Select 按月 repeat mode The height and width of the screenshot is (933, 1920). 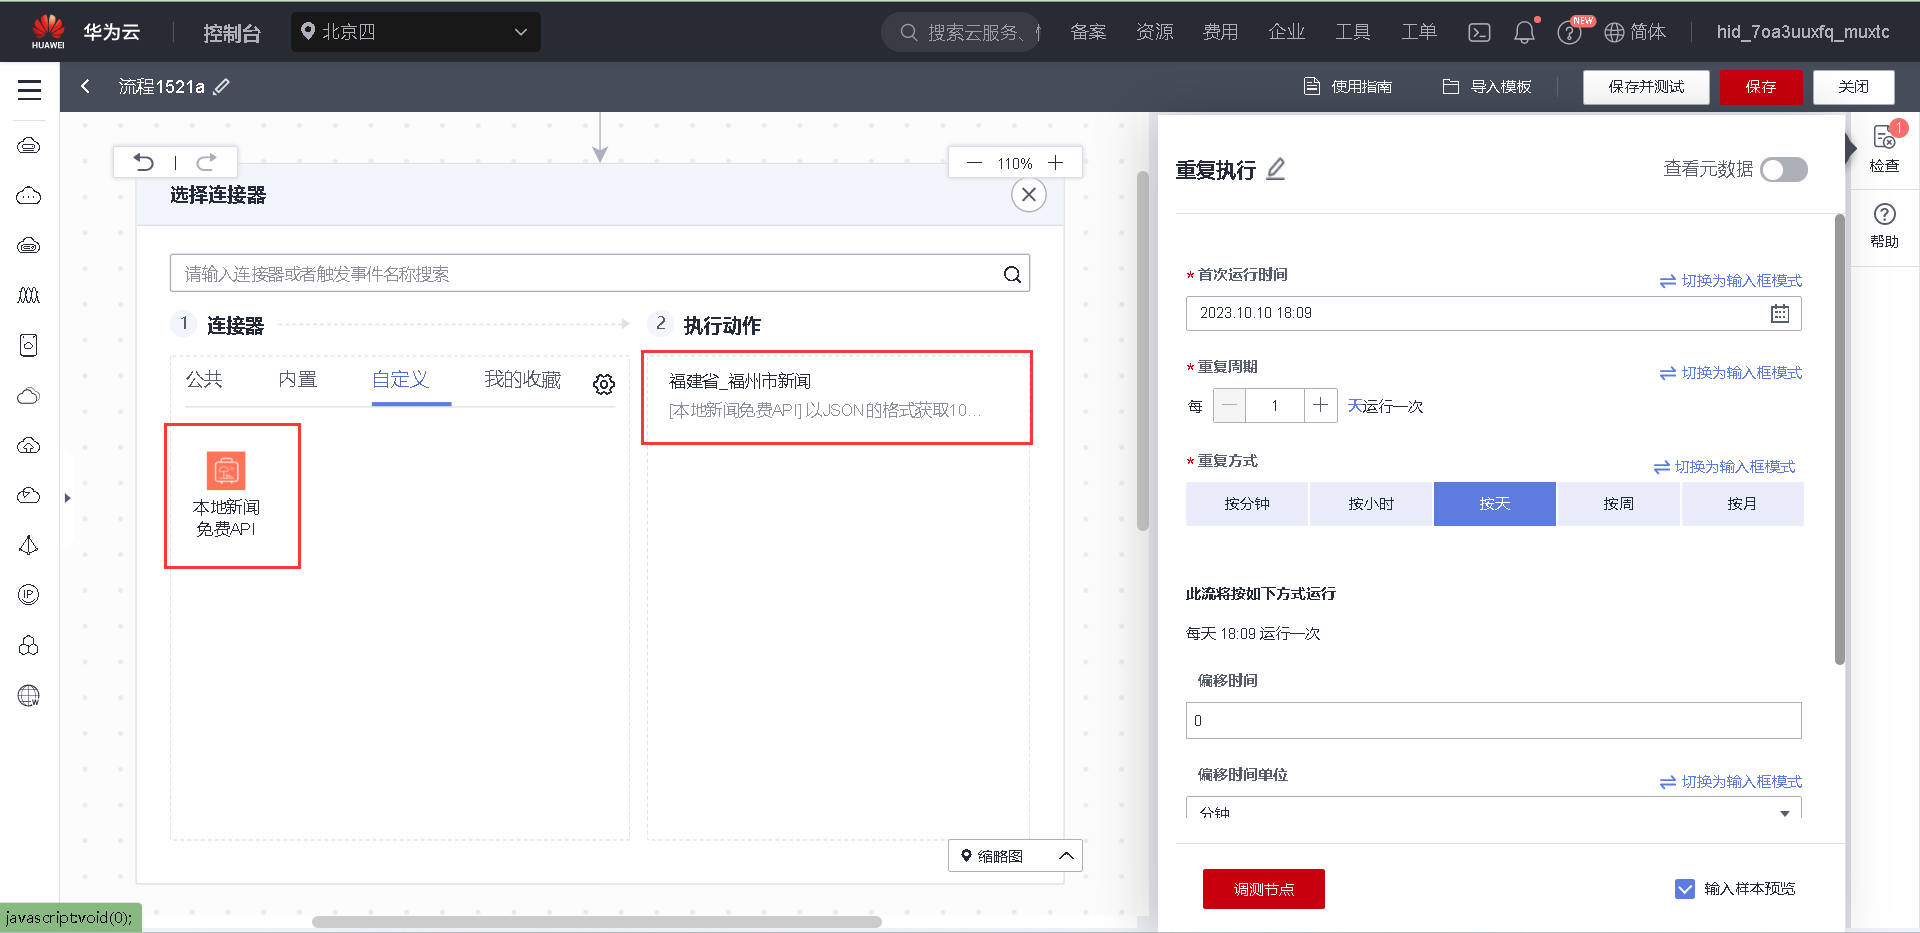tap(1742, 504)
